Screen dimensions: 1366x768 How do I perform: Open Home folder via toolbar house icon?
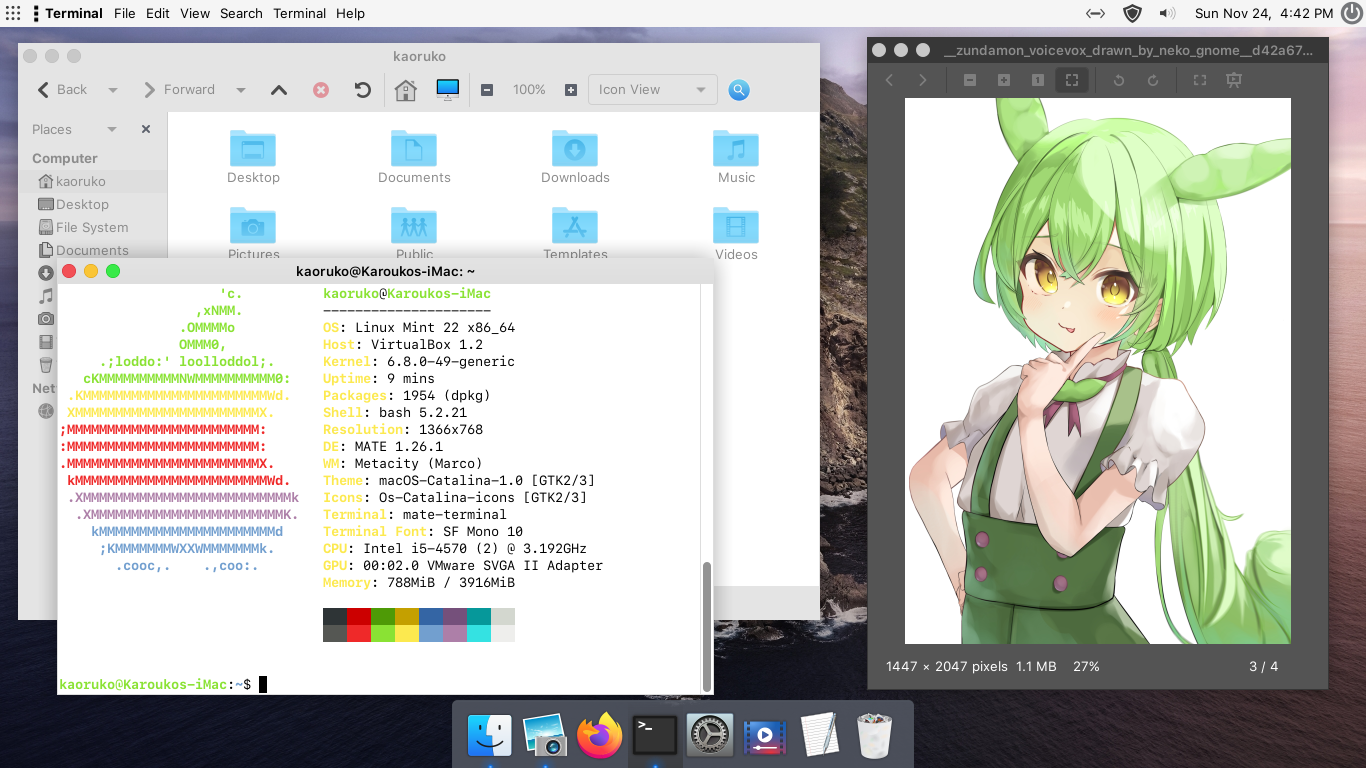pyautogui.click(x=405, y=90)
